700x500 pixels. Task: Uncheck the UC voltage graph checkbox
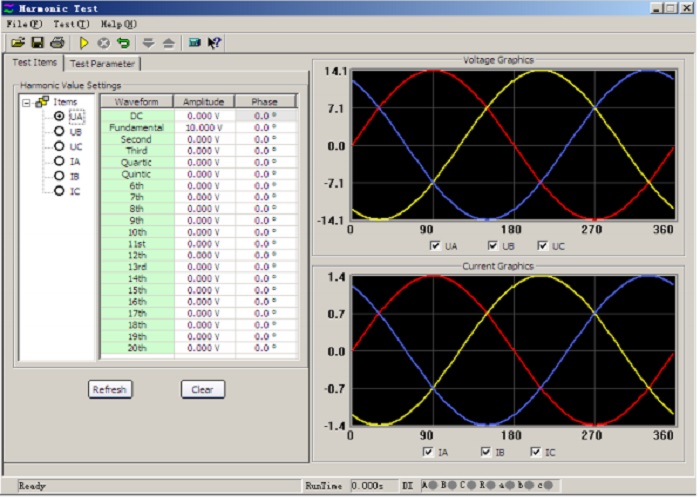(542, 246)
